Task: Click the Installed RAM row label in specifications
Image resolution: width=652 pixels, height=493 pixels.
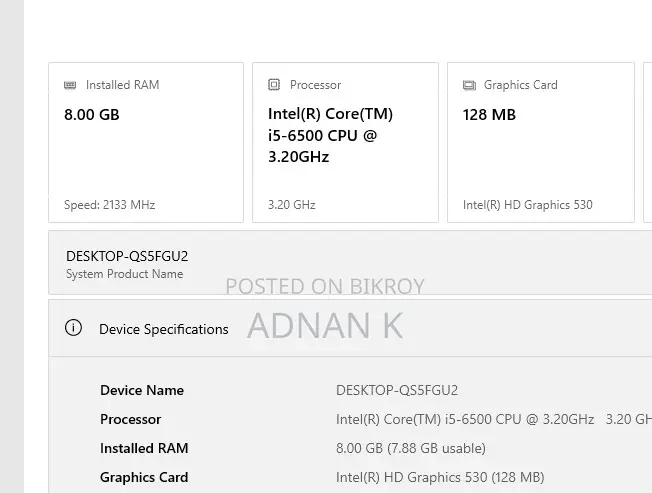Action: pos(144,449)
